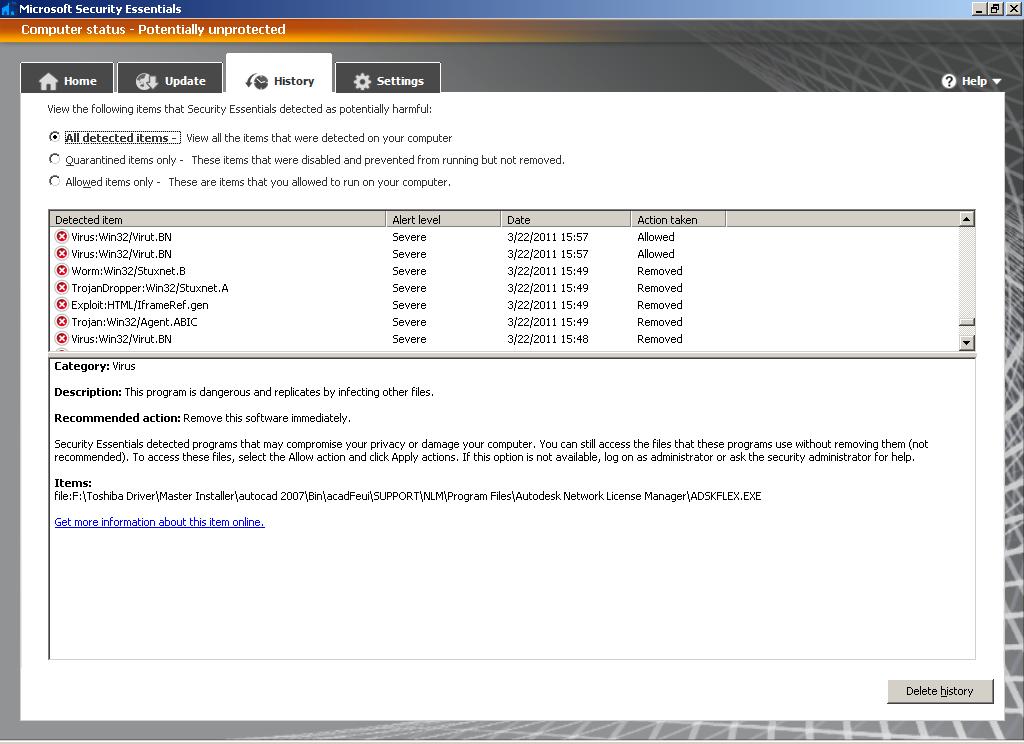Select Quarantined items only radio button
The height and width of the screenshot is (744, 1024).
click(x=55, y=159)
